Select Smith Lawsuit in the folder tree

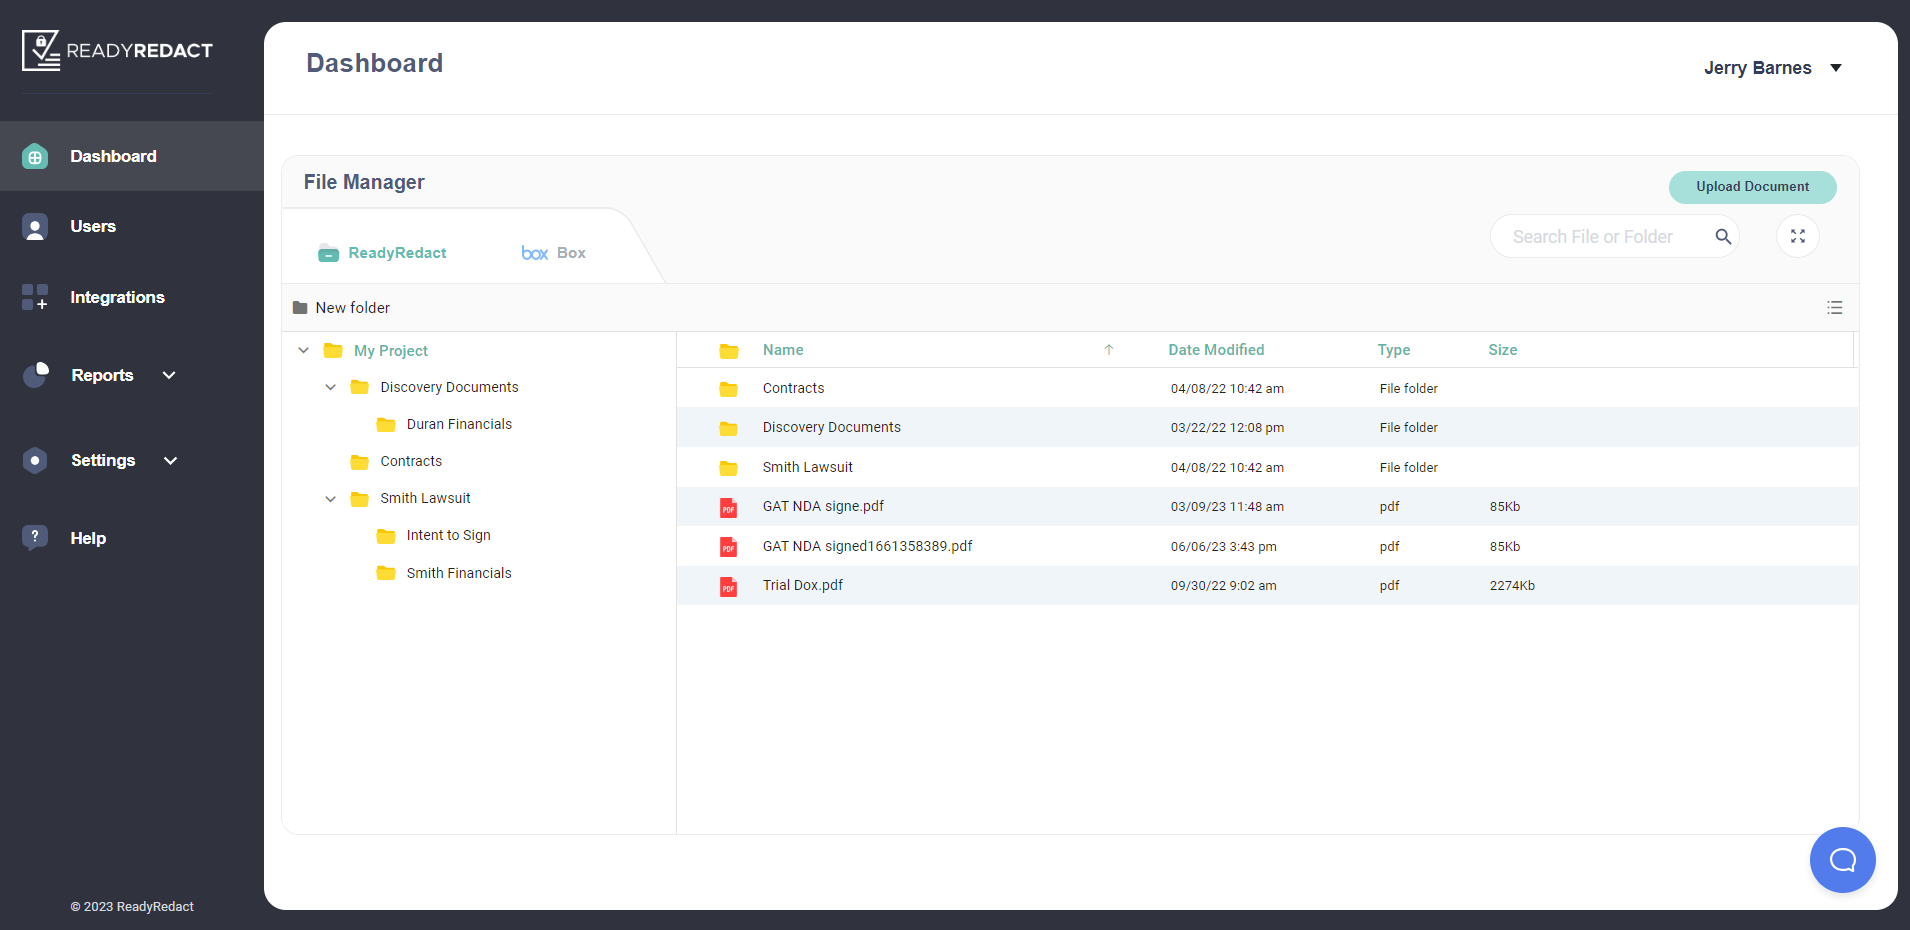point(425,498)
